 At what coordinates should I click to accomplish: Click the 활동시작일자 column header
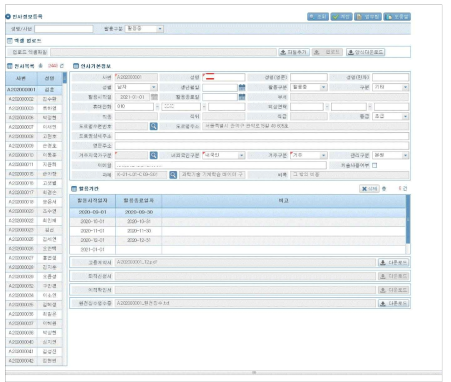[92, 201]
